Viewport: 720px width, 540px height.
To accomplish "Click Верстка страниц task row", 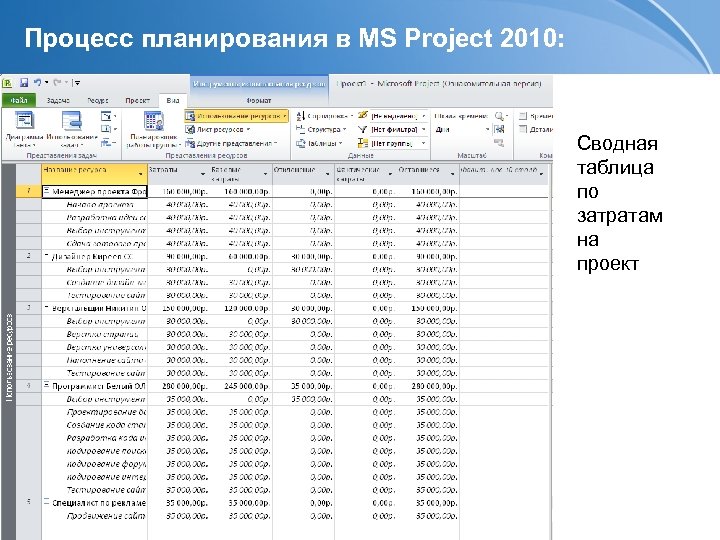I will (102, 334).
